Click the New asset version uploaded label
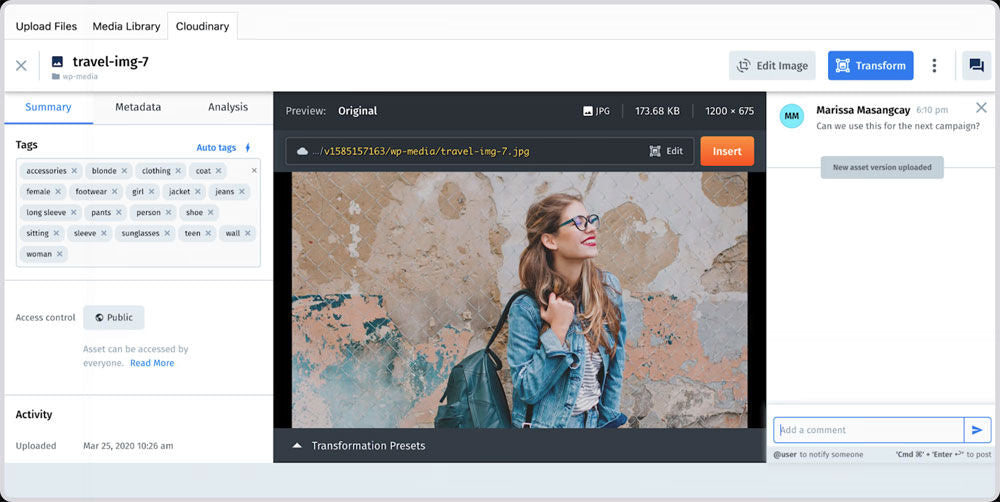 (882, 167)
